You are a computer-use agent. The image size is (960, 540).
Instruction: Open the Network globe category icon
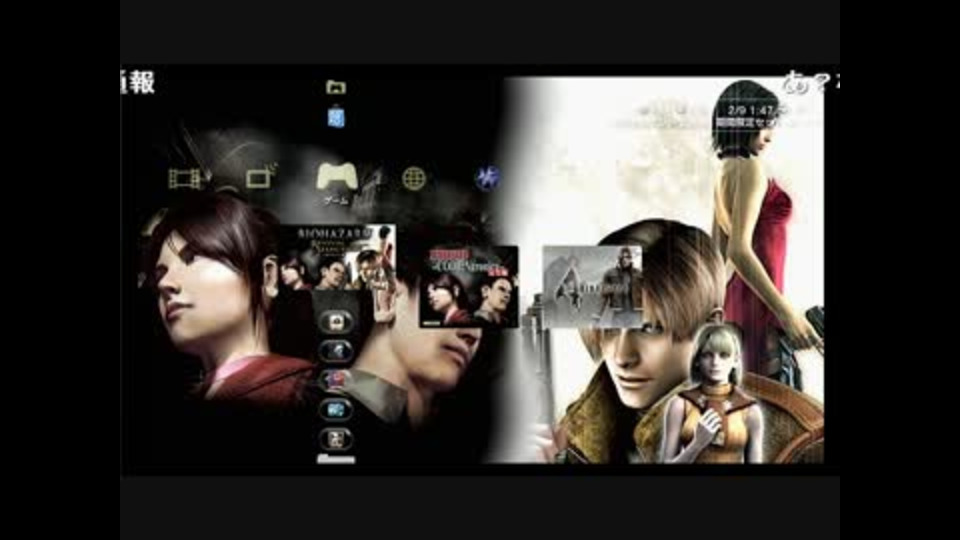point(414,178)
